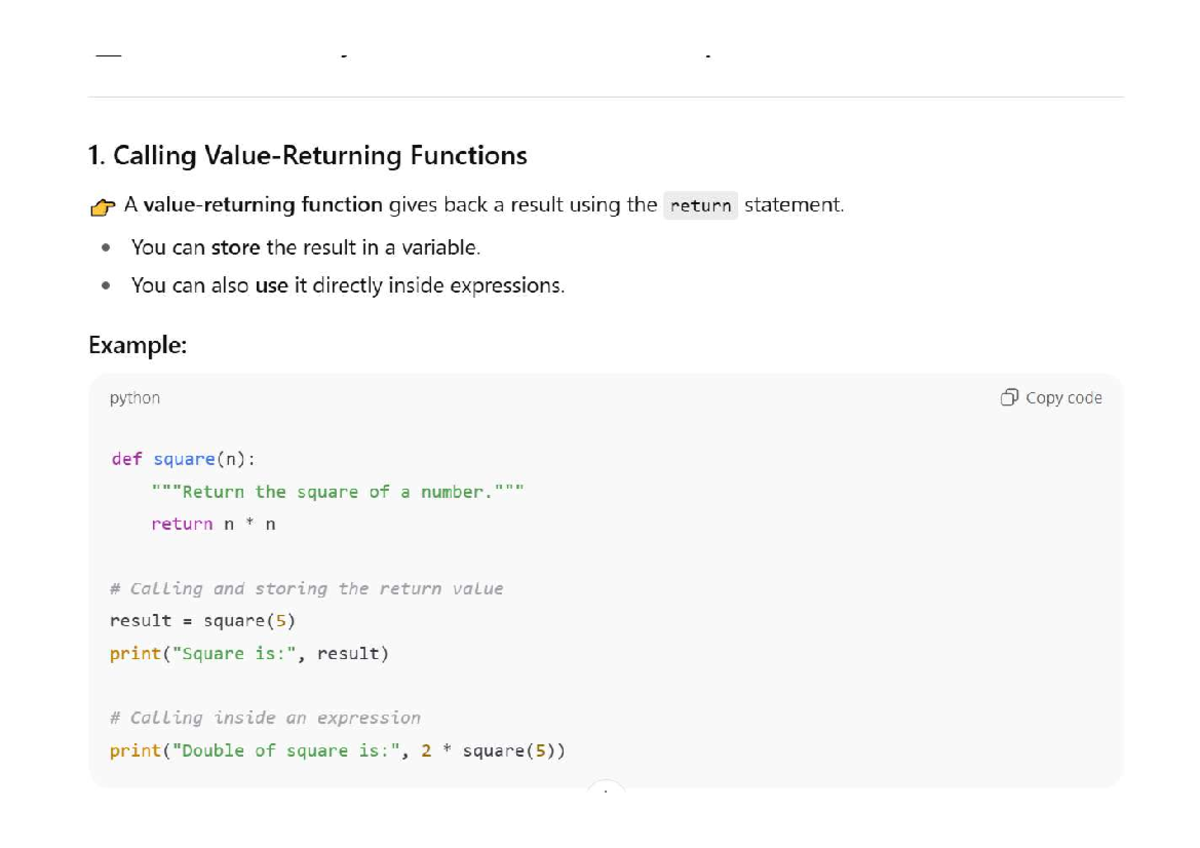Click the Copy code button

click(x=1052, y=397)
